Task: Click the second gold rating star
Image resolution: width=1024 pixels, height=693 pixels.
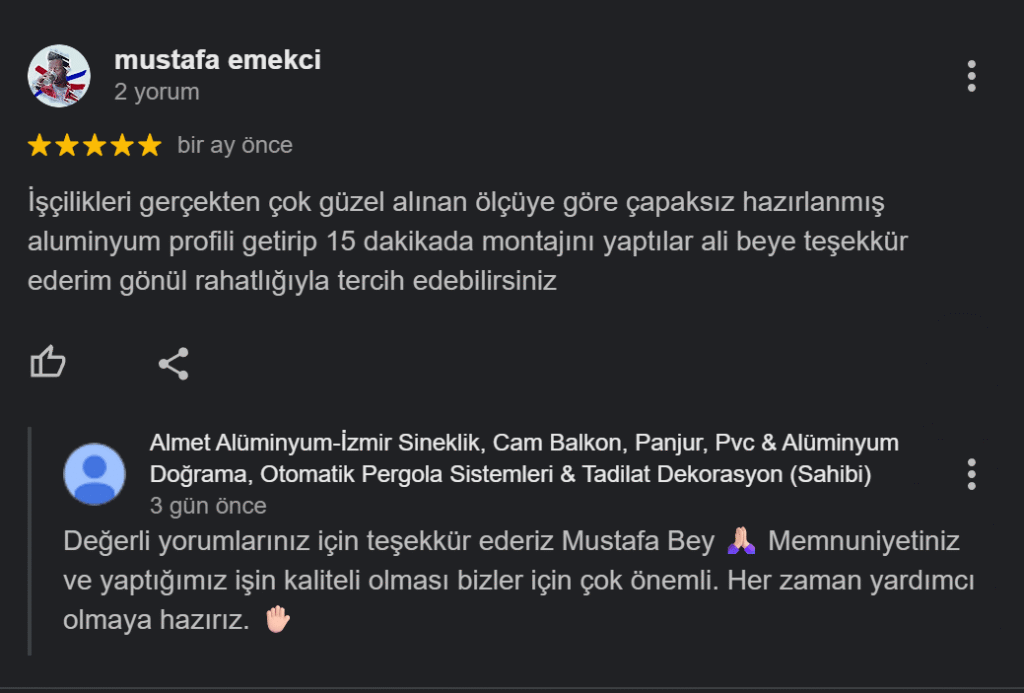Action: pyautogui.click(x=66, y=144)
